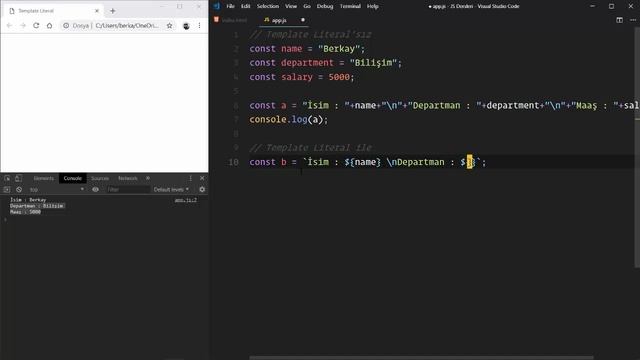The image size is (640, 360).
Task: Select DevTools Console tab
Action: (73, 178)
